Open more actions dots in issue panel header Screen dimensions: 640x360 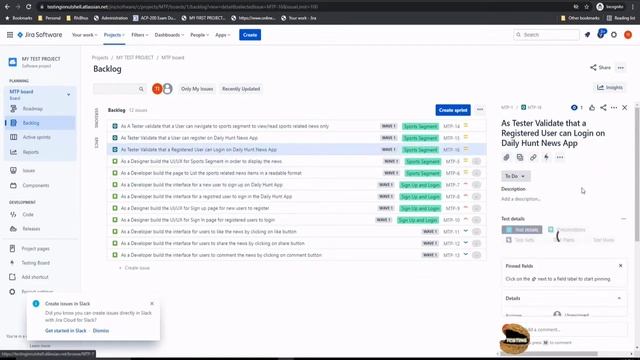pyautogui.click(x=614, y=108)
